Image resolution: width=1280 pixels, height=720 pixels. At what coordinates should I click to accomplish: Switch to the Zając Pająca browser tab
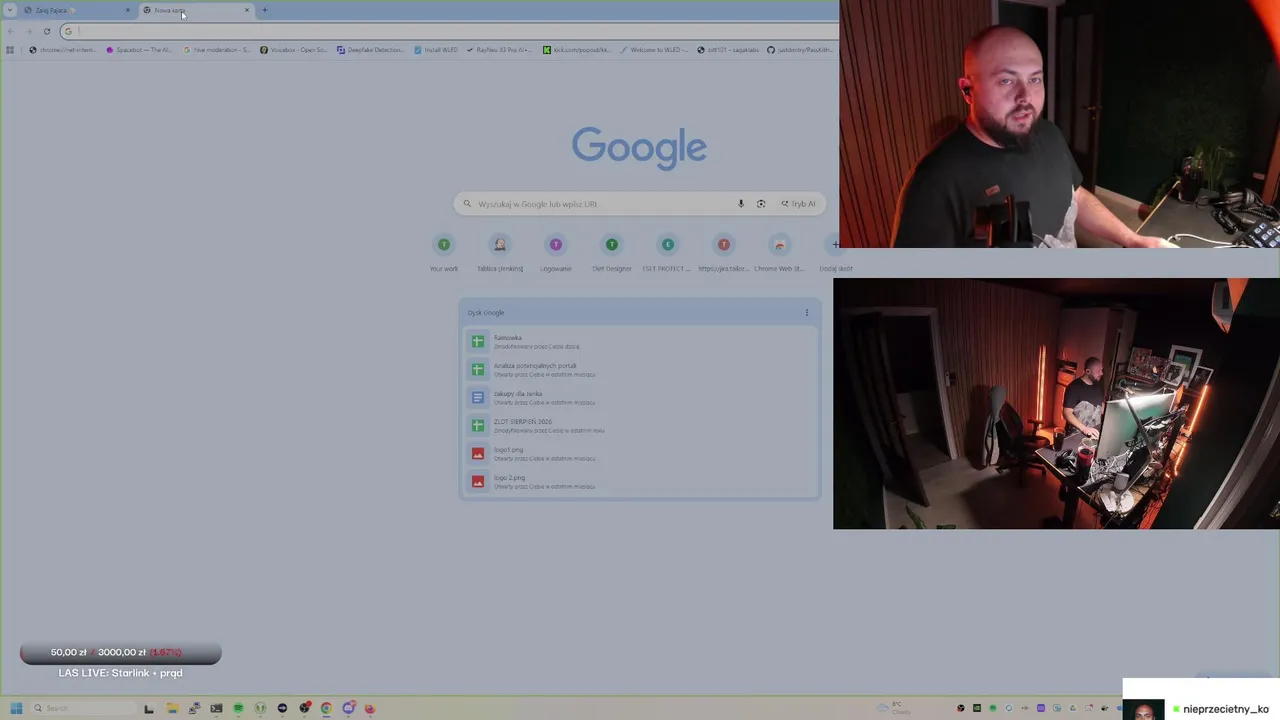tap(78, 10)
